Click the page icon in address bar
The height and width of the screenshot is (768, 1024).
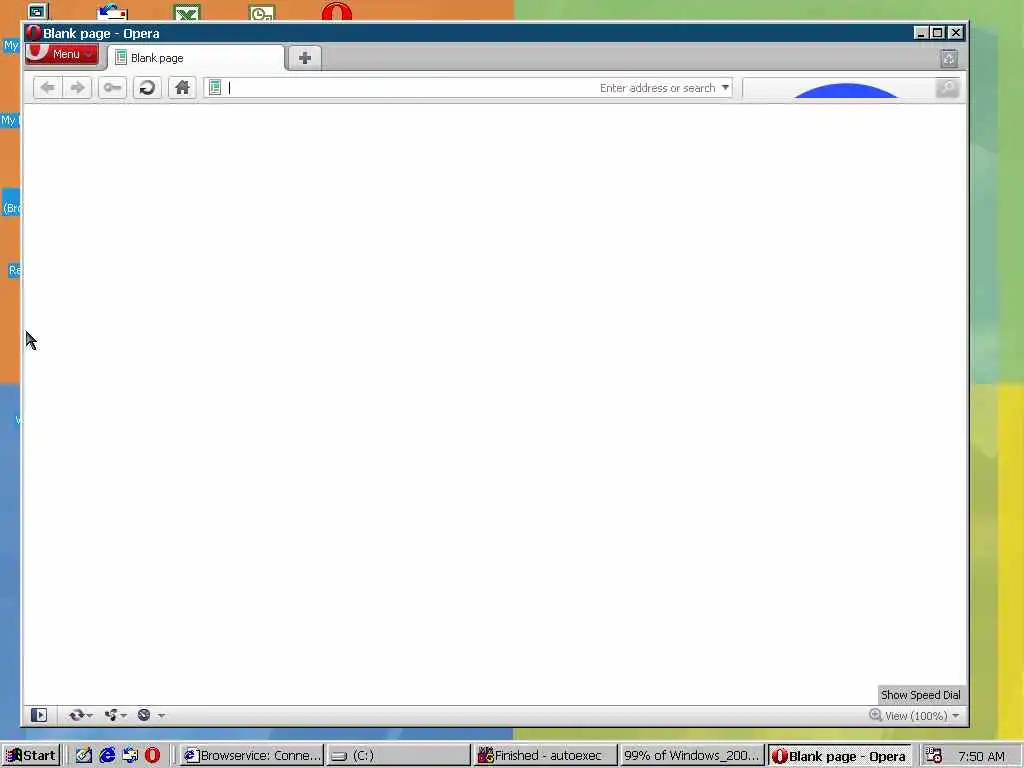coord(215,88)
